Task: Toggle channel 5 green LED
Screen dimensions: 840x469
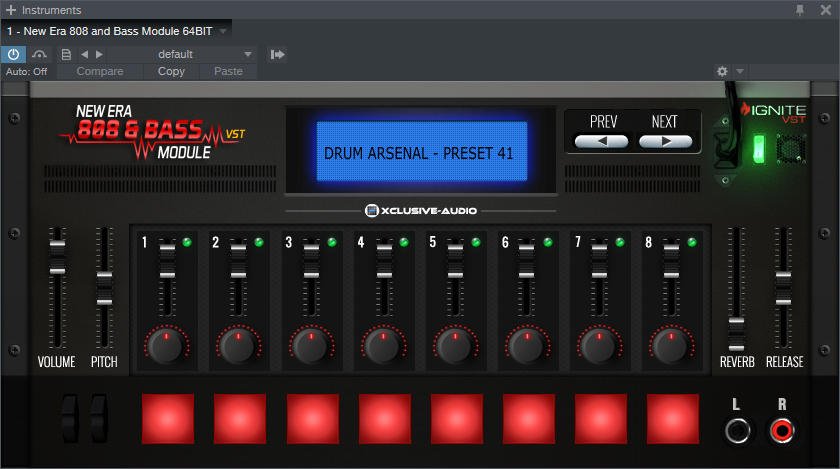Action: (x=476, y=242)
